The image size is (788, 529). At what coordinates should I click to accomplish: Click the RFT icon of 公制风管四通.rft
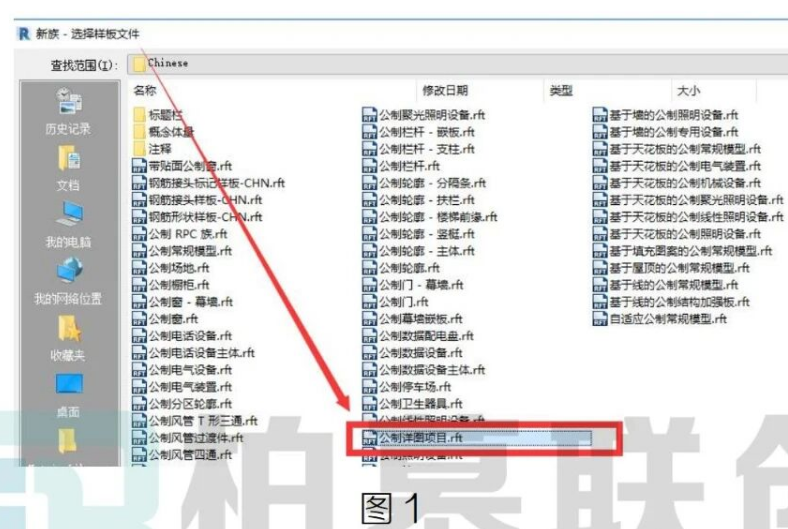tap(139, 455)
